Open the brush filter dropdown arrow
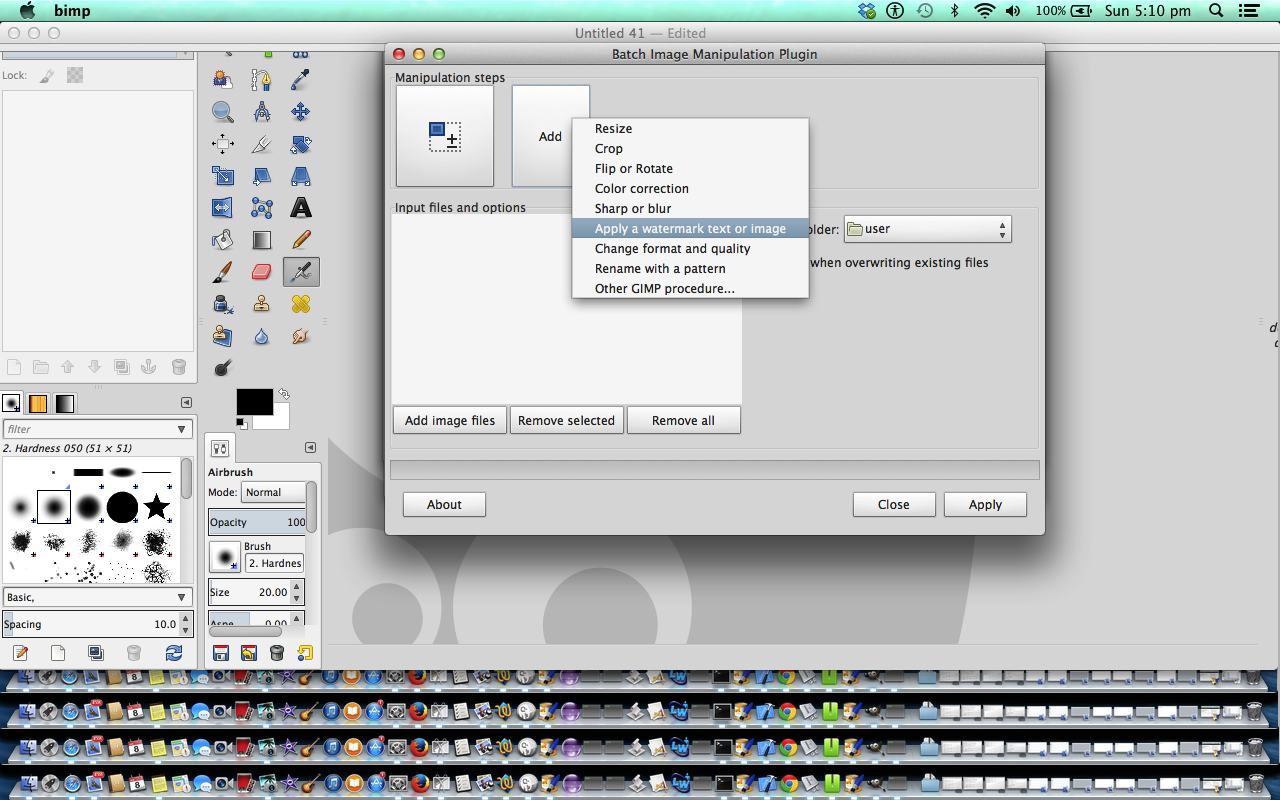Image resolution: width=1280 pixels, height=800 pixels. [x=181, y=429]
